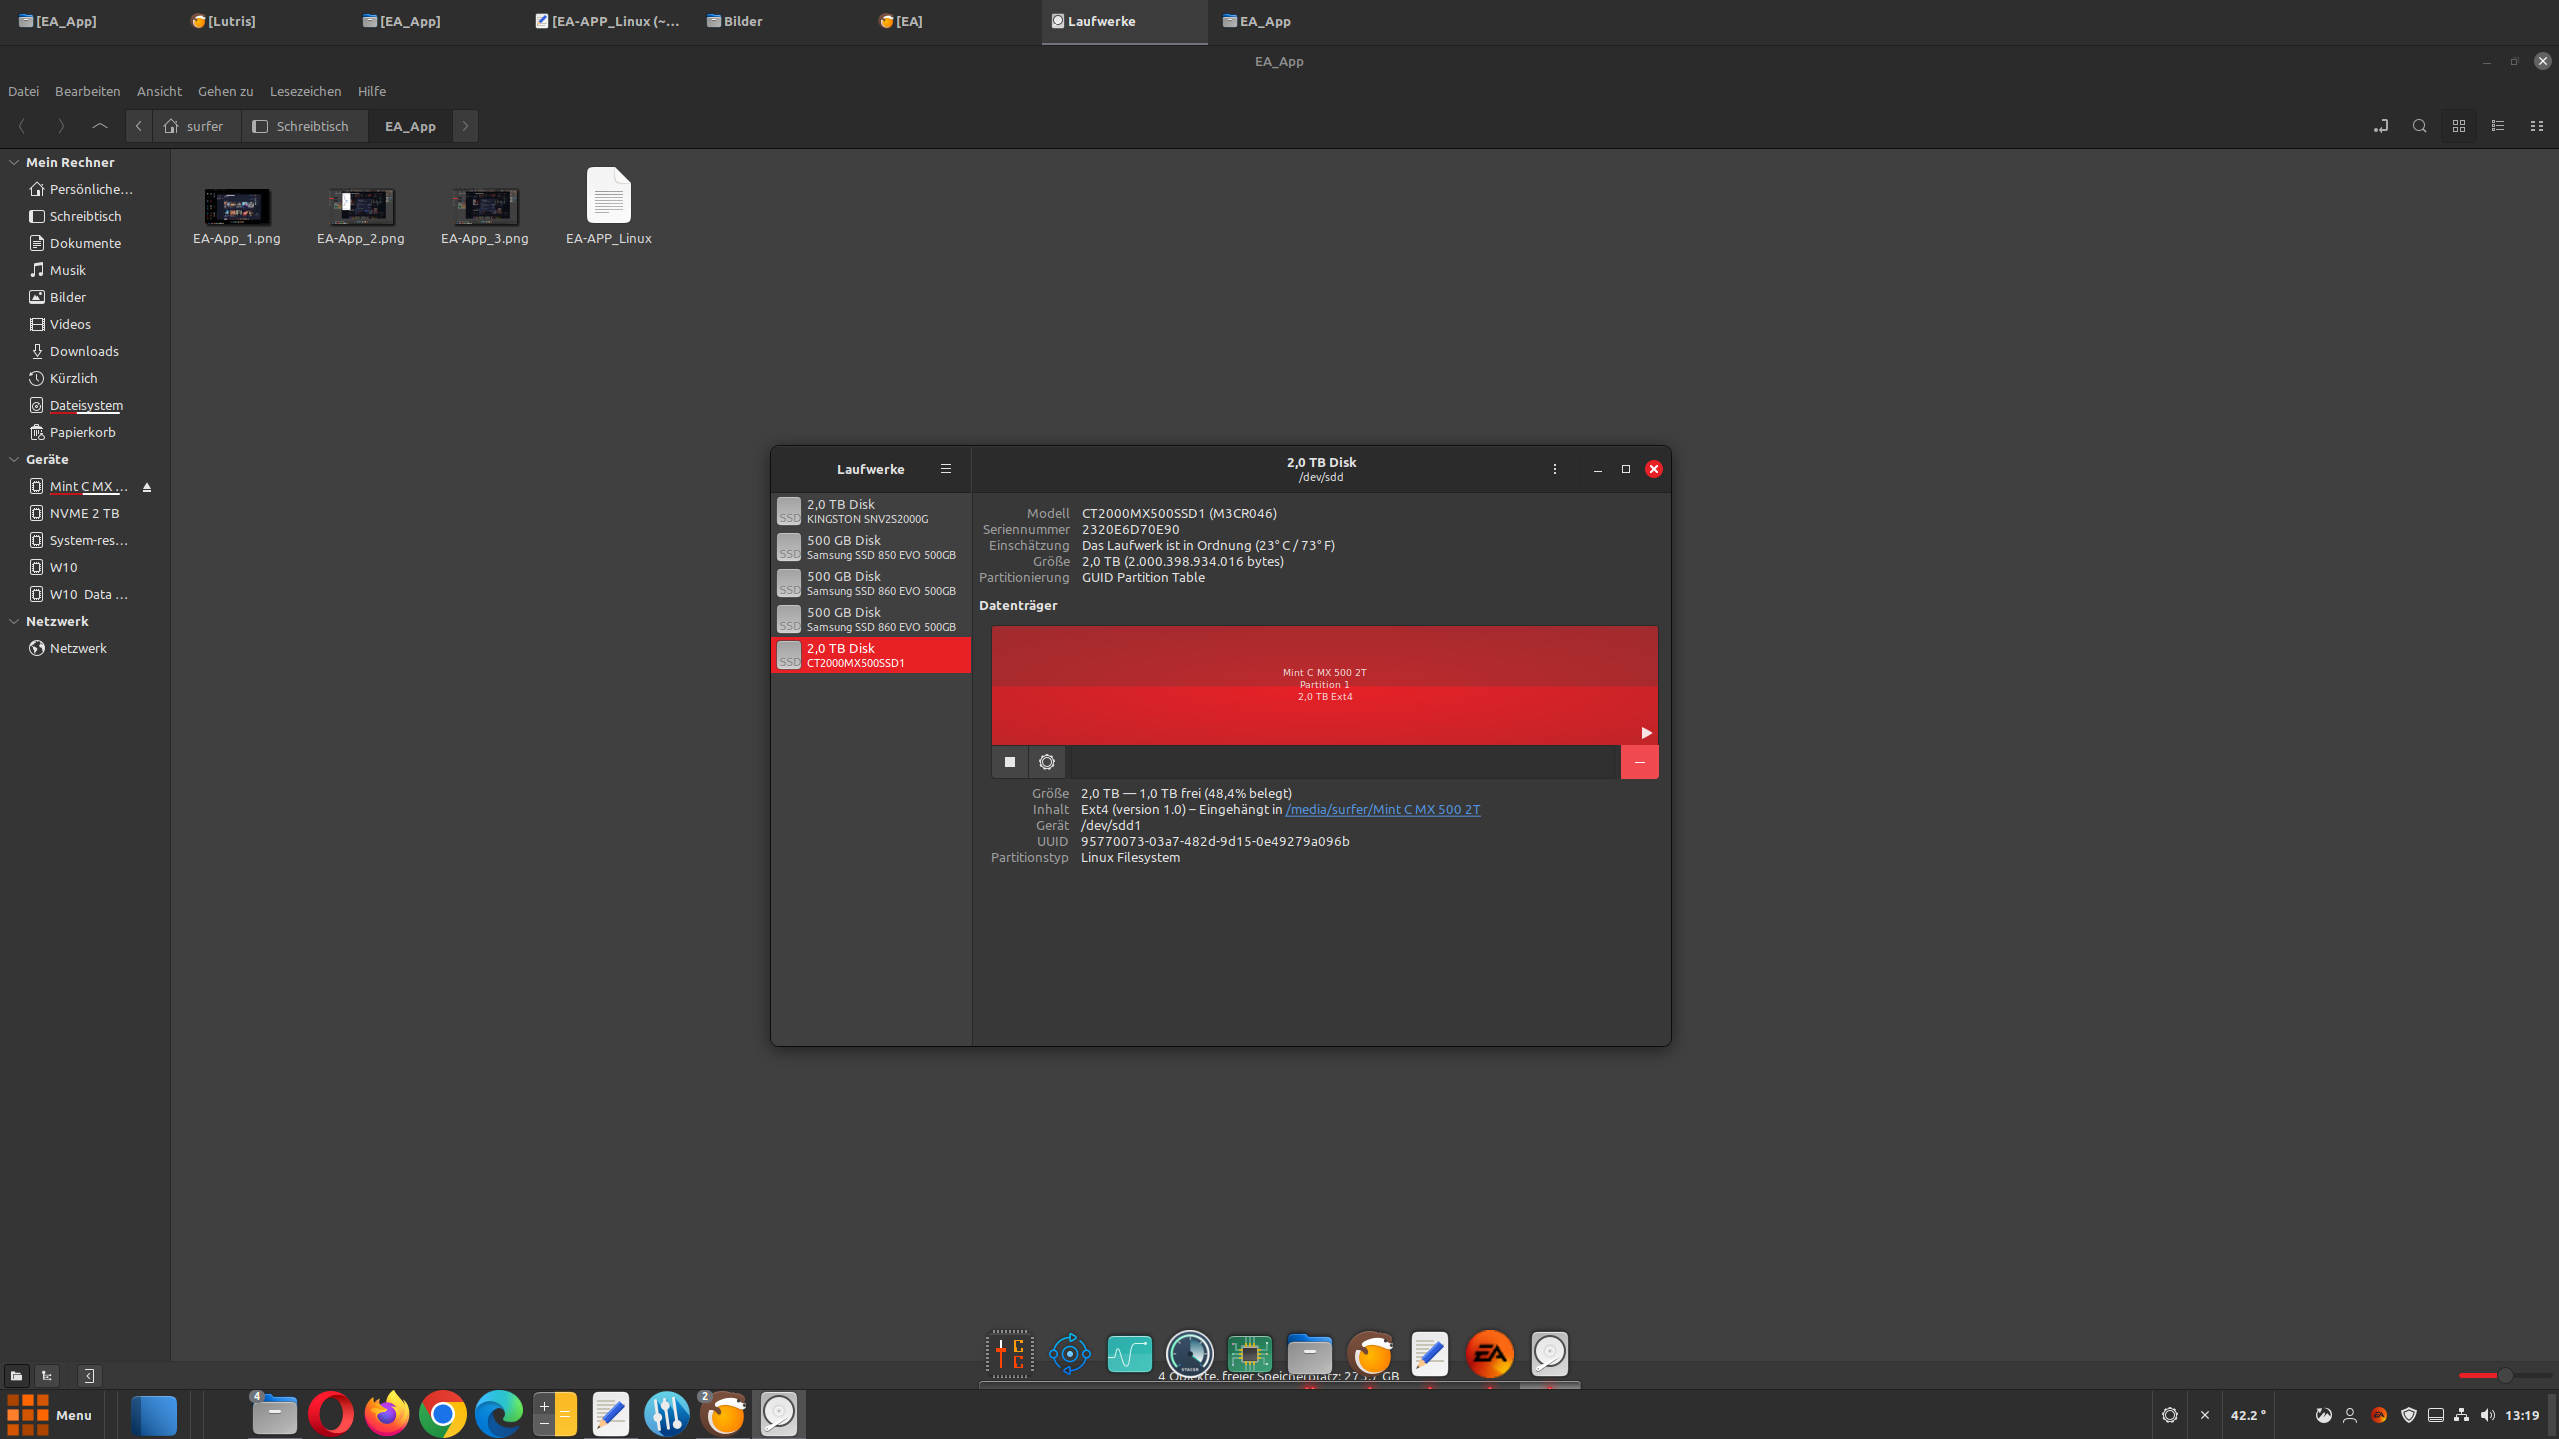Toggle location entry in path bar

pyautogui.click(x=2380, y=126)
